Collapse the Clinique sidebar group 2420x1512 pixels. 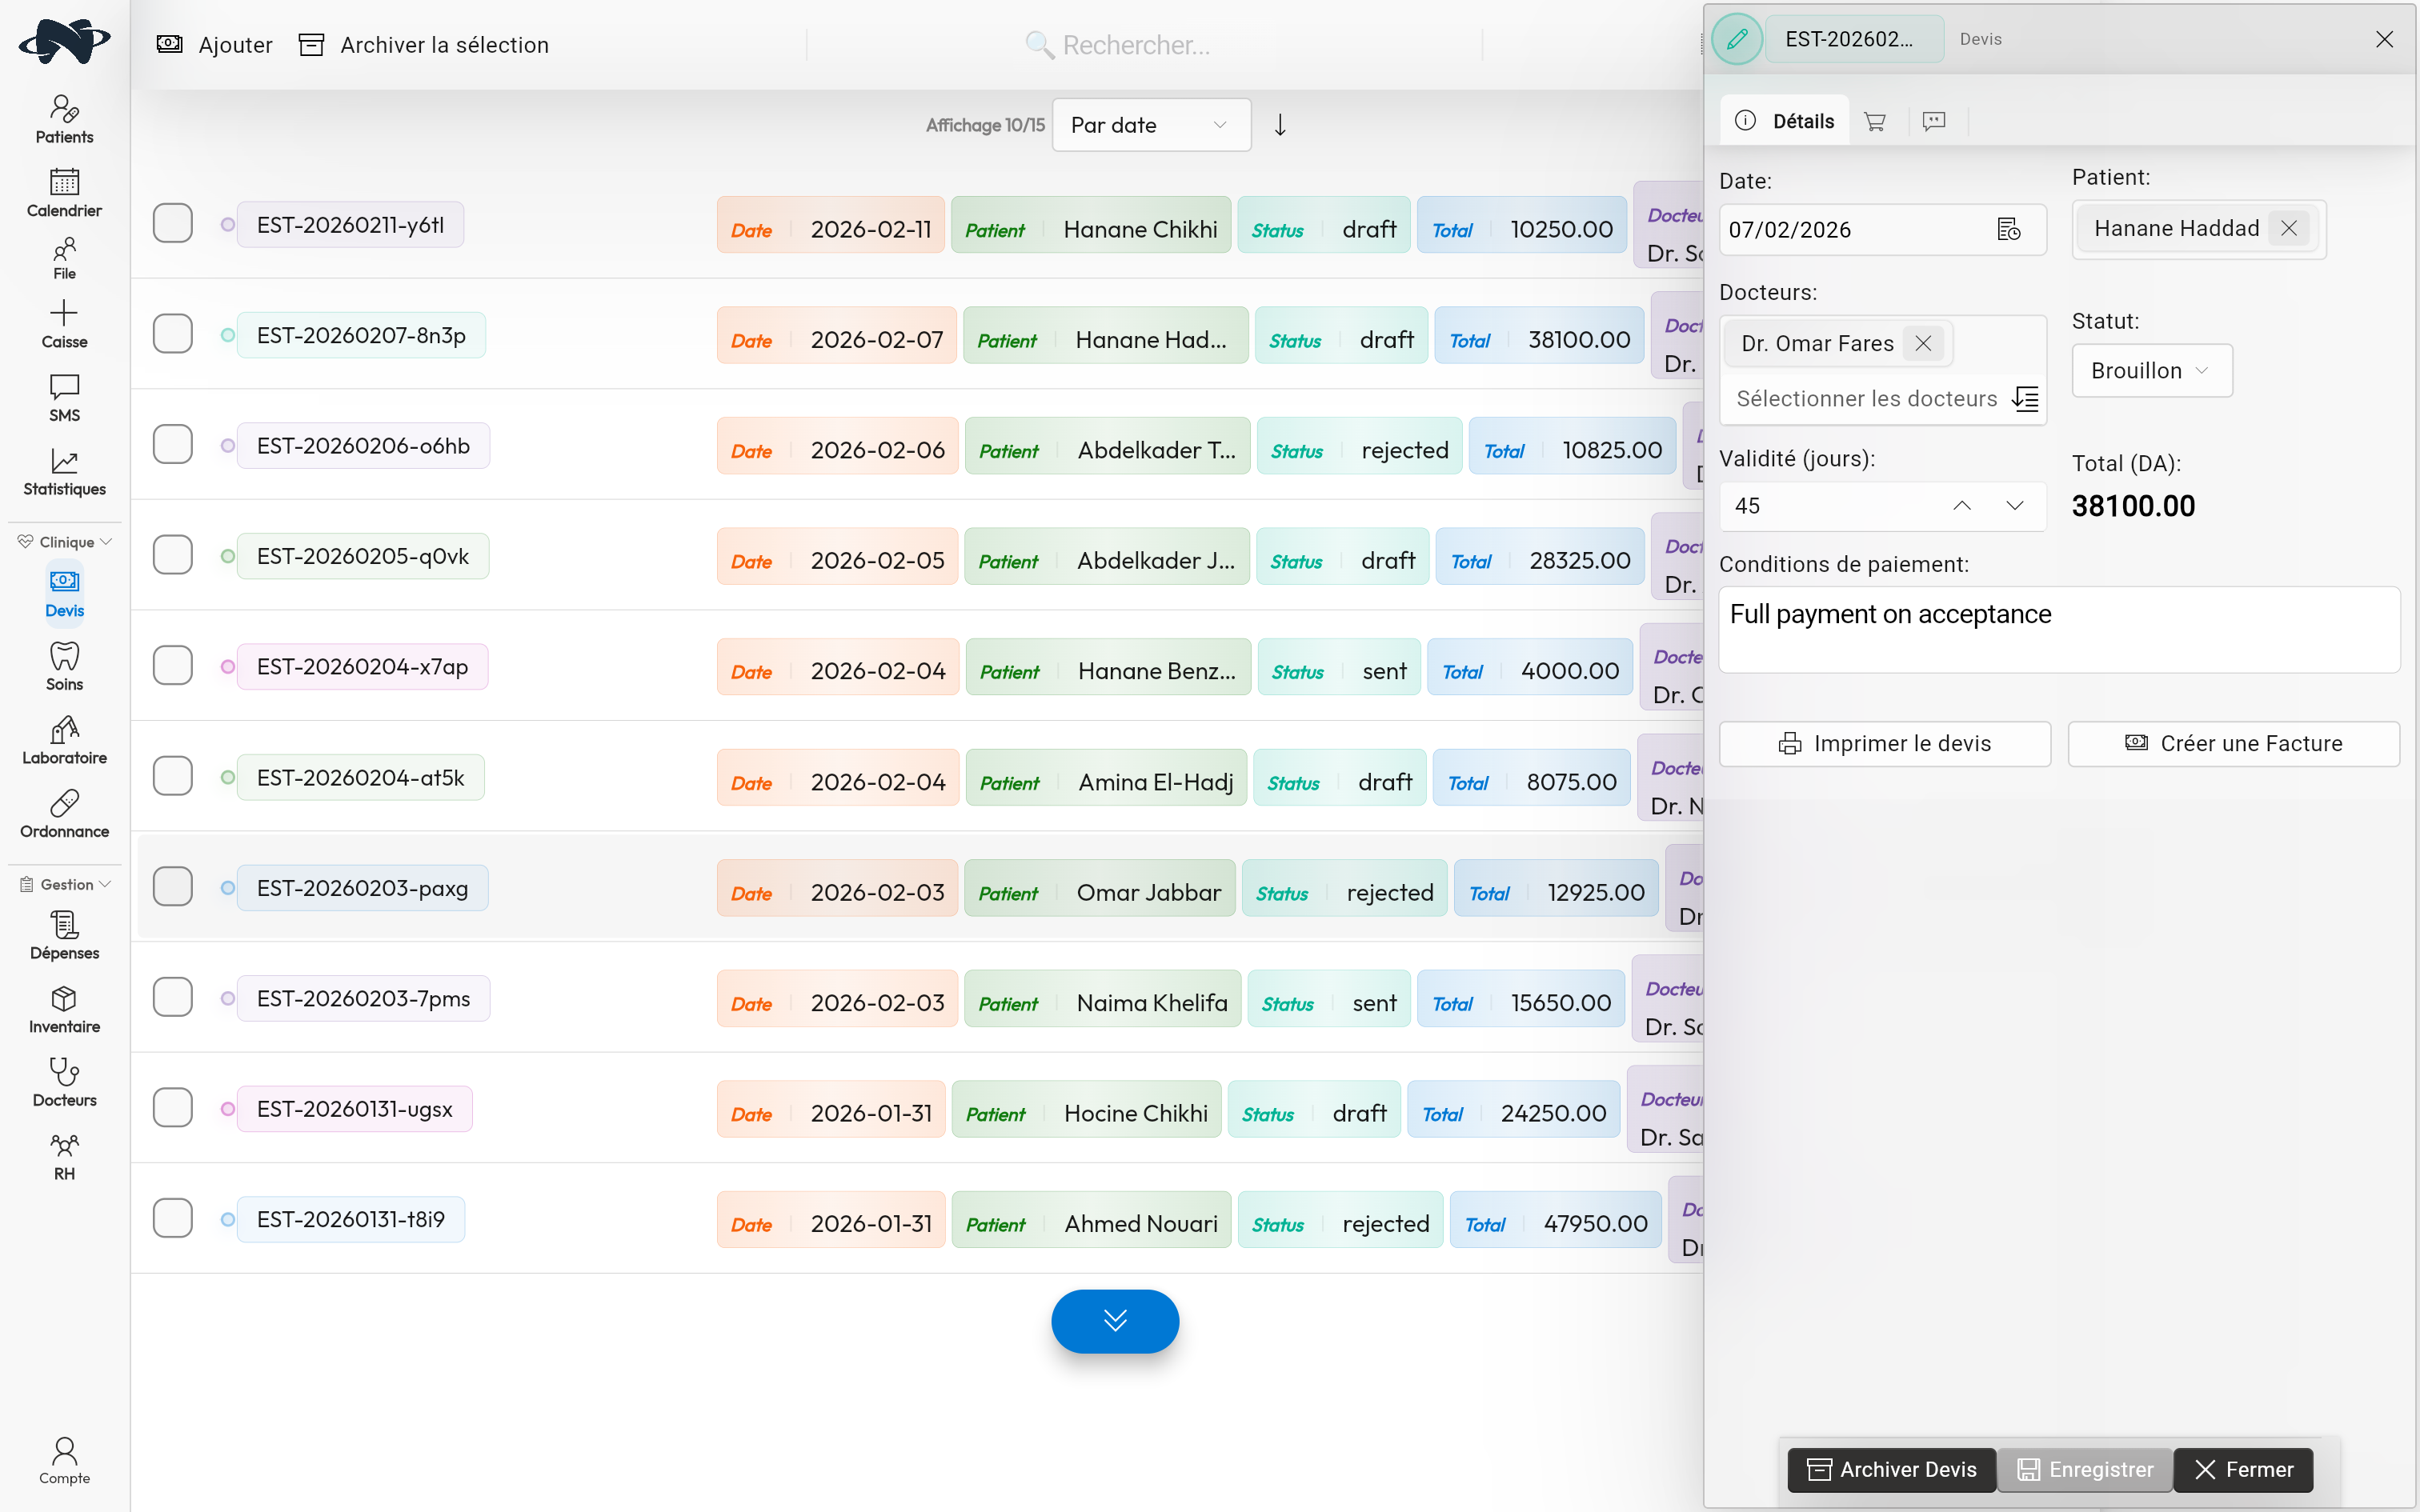(63, 541)
